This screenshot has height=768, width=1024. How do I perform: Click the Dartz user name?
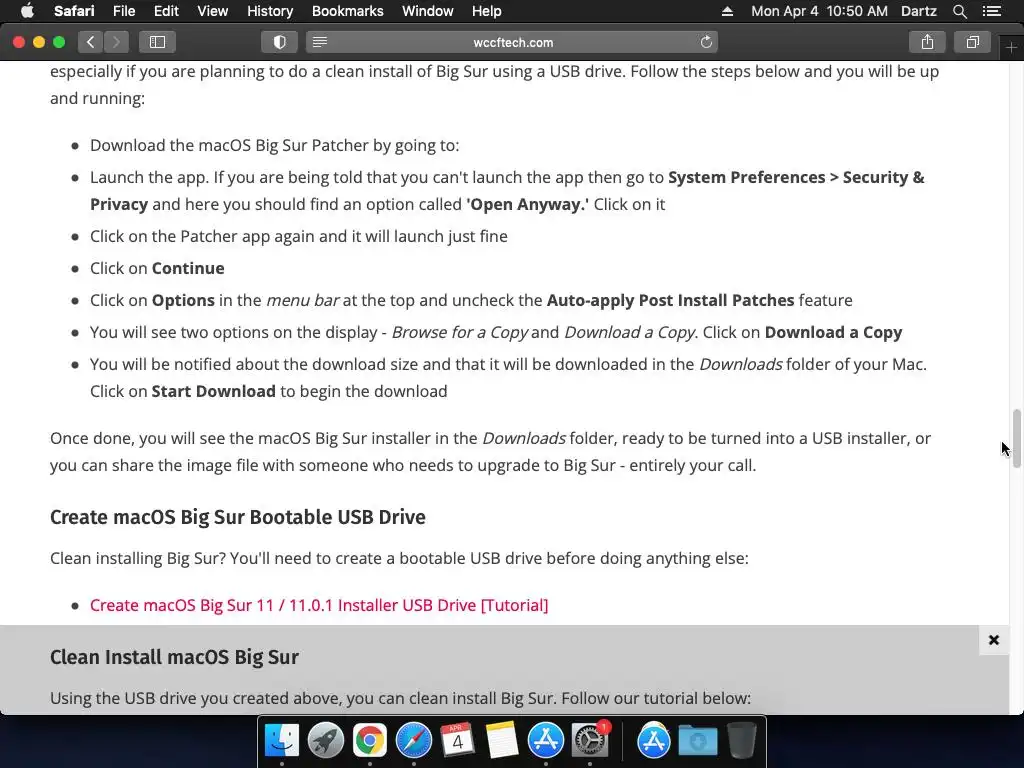pyautogui.click(x=918, y=11)
